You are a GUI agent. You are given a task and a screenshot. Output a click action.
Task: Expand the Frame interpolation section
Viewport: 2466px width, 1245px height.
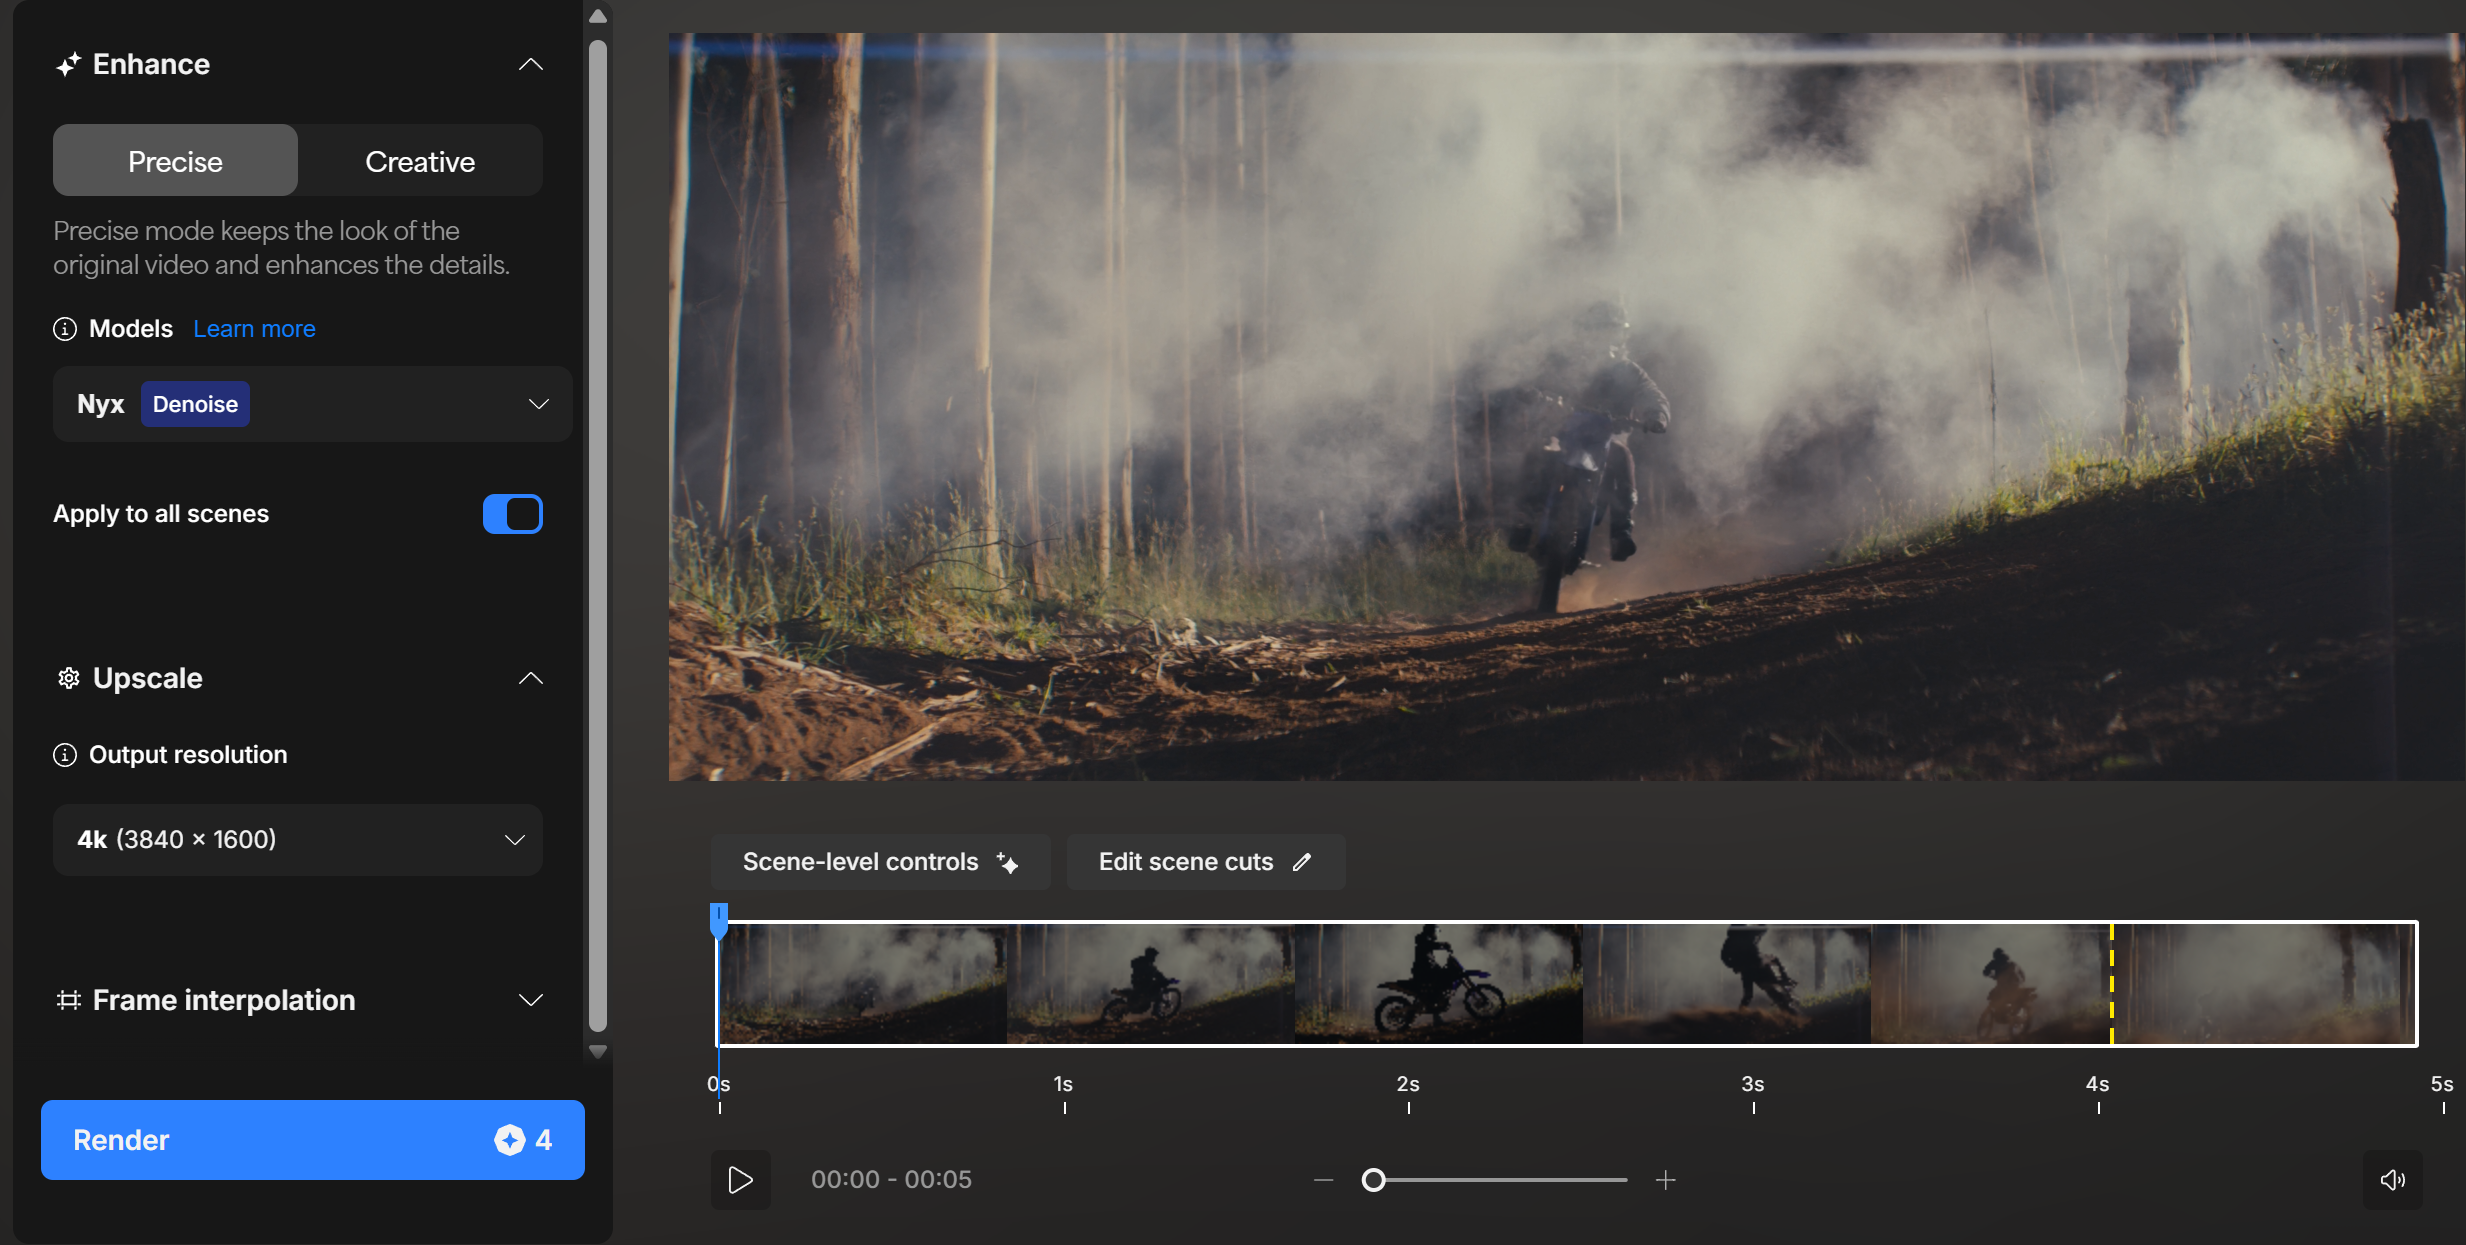click(531, 1000)
